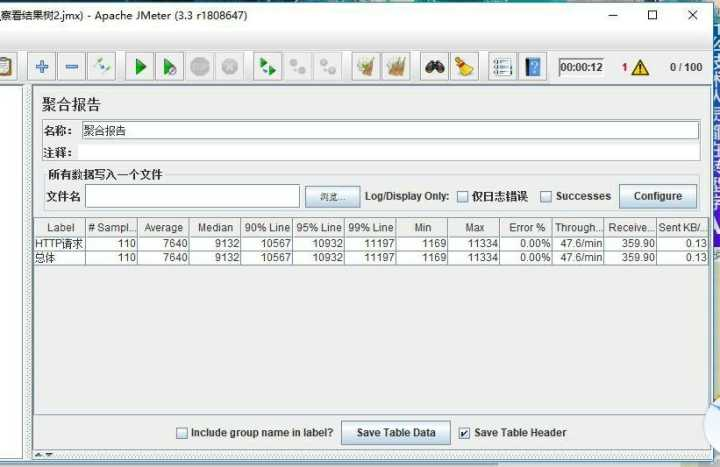Screen dimensions: 720x467
Task: Click the 注释 comment field
Action: (389, 152)
